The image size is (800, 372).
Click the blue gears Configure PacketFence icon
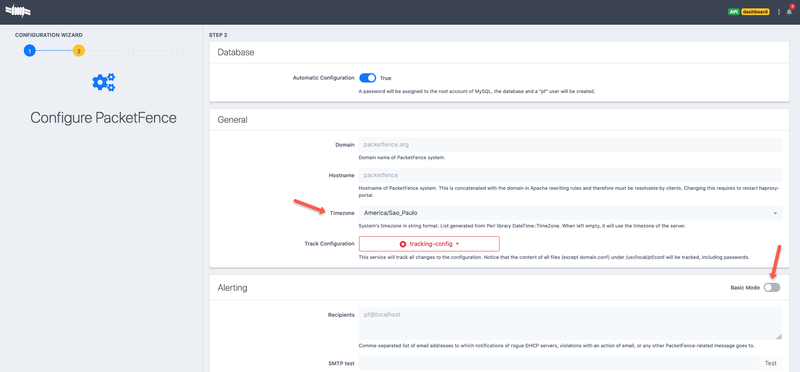click(104, 83)
